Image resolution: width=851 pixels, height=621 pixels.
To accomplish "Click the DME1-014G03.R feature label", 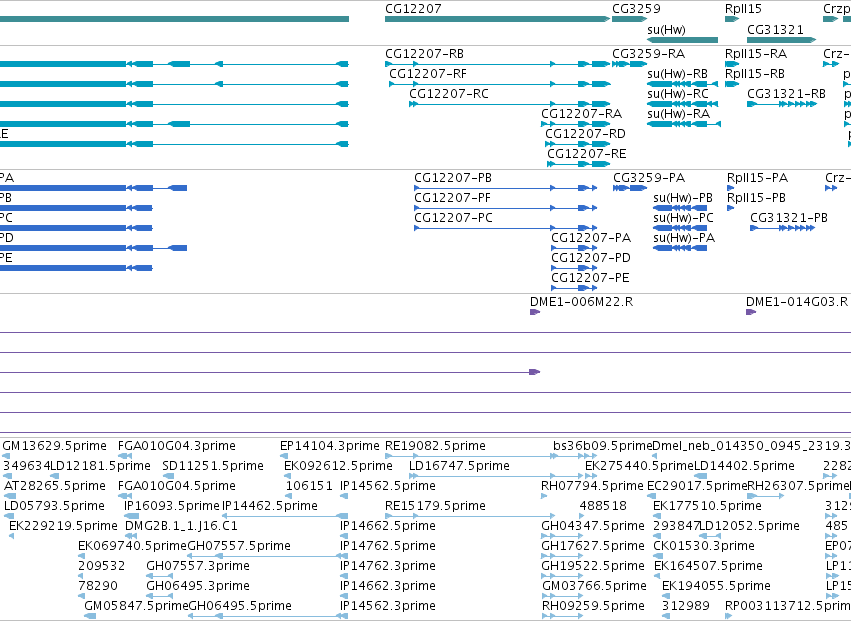I will (x=797, y=302).
